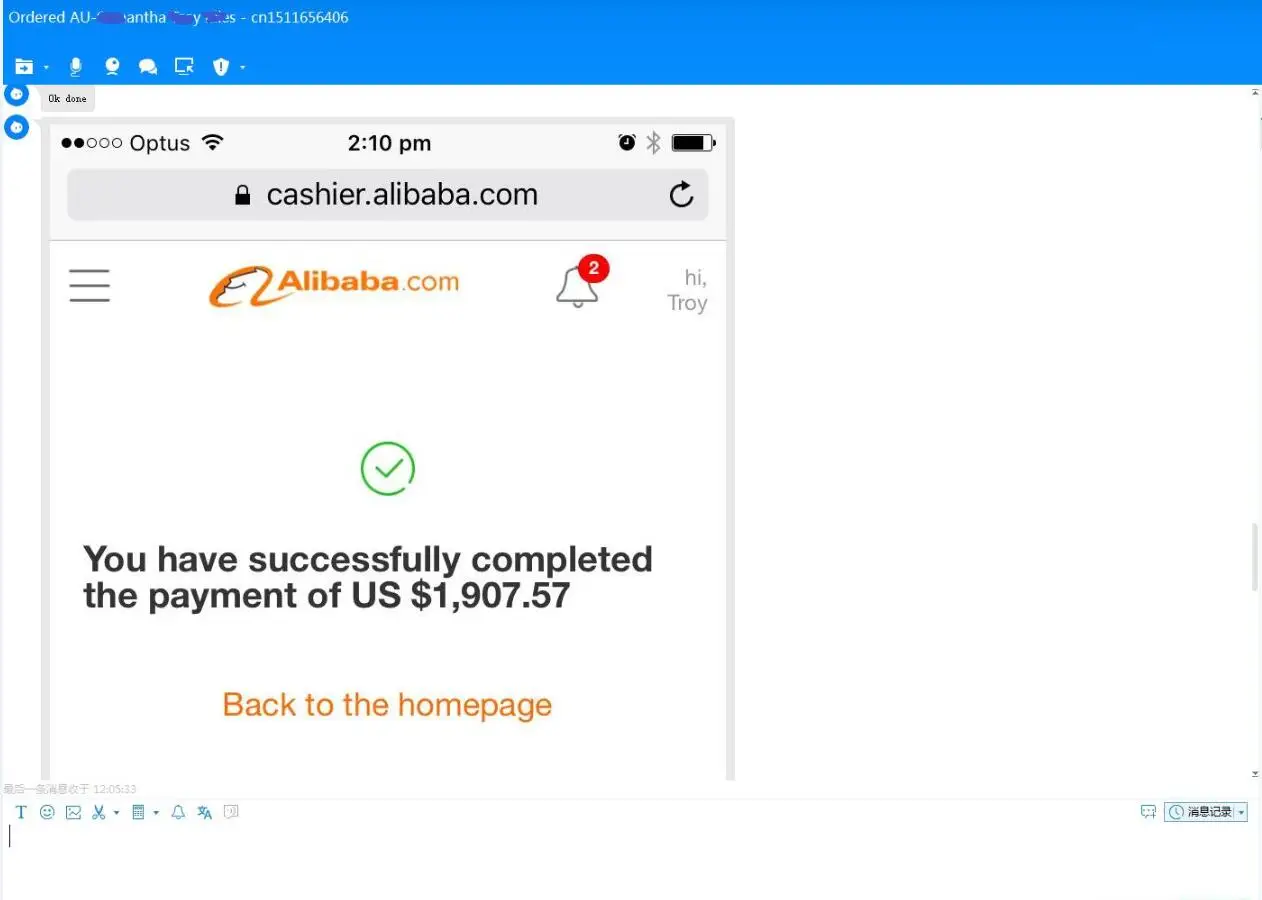Start a video call with webcam icon
The height and width of the screenshot is (900, 1262).
click(112, 67)
